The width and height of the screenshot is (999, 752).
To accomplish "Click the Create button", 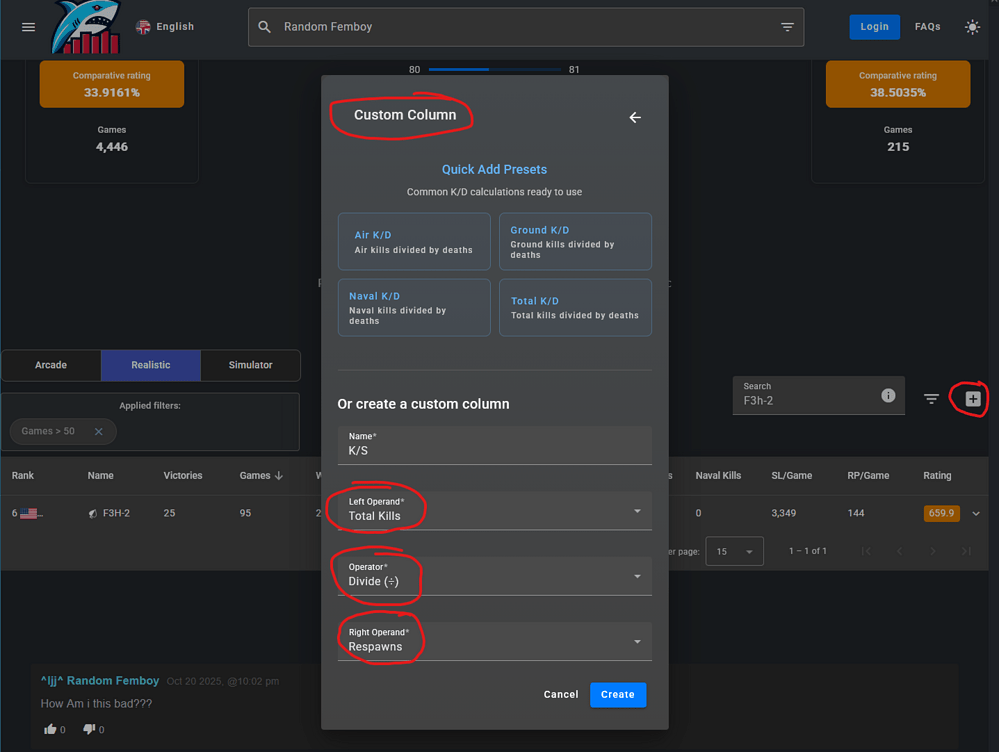I will pyautogui.click(x=617, y=694).
